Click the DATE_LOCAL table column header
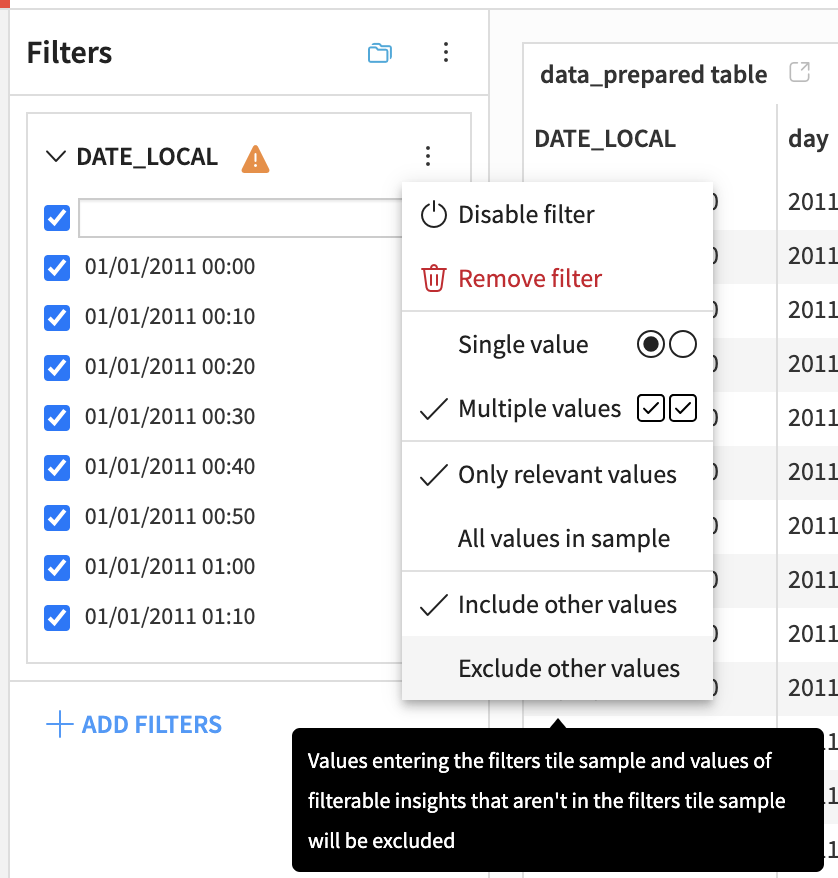Screen dimensions: 838x878 605,139
